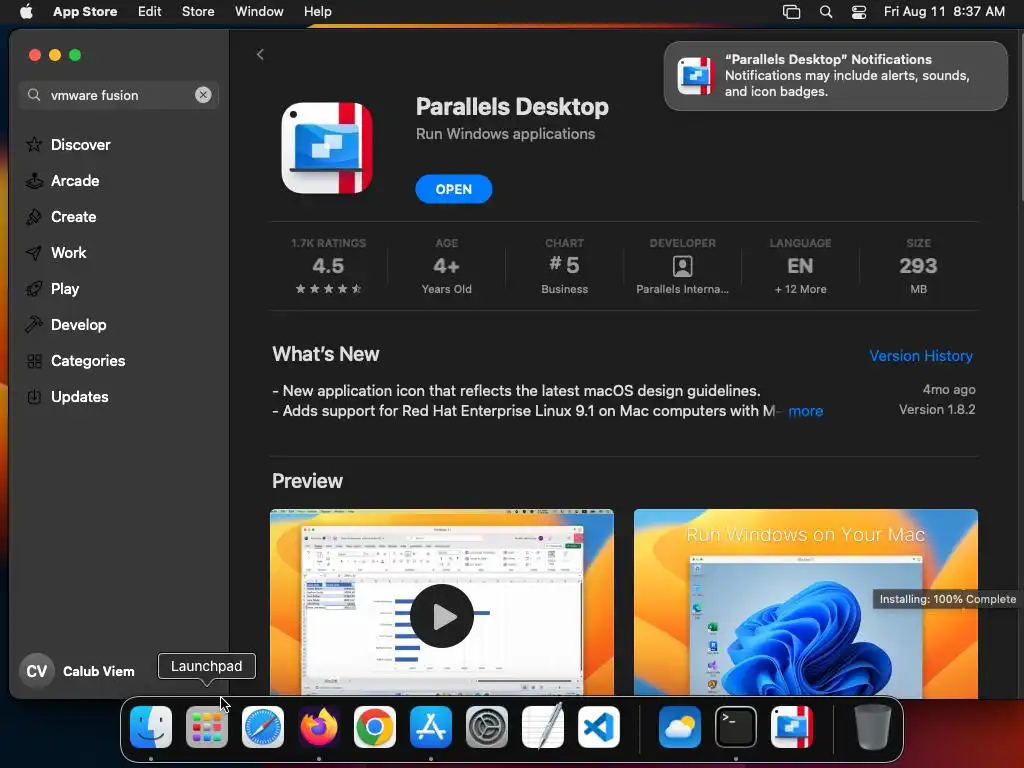Screen dimensions: 1024x768
Task: Open the Trash in the Dock
Action: (x=872, y=727)
